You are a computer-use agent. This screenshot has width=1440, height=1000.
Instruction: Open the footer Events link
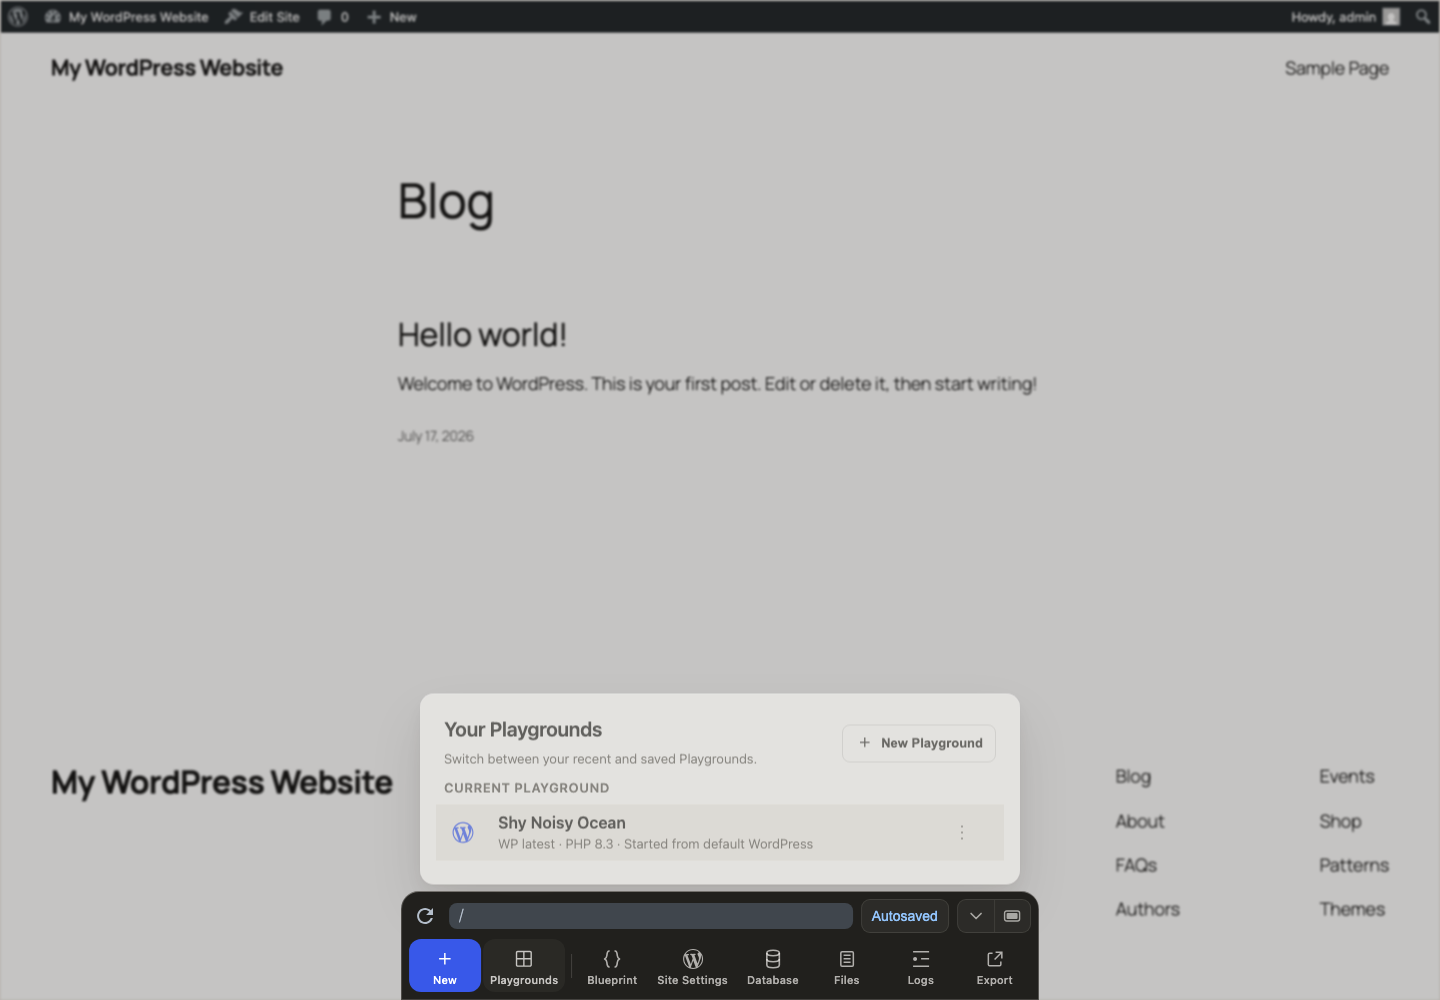(1347, 777)
